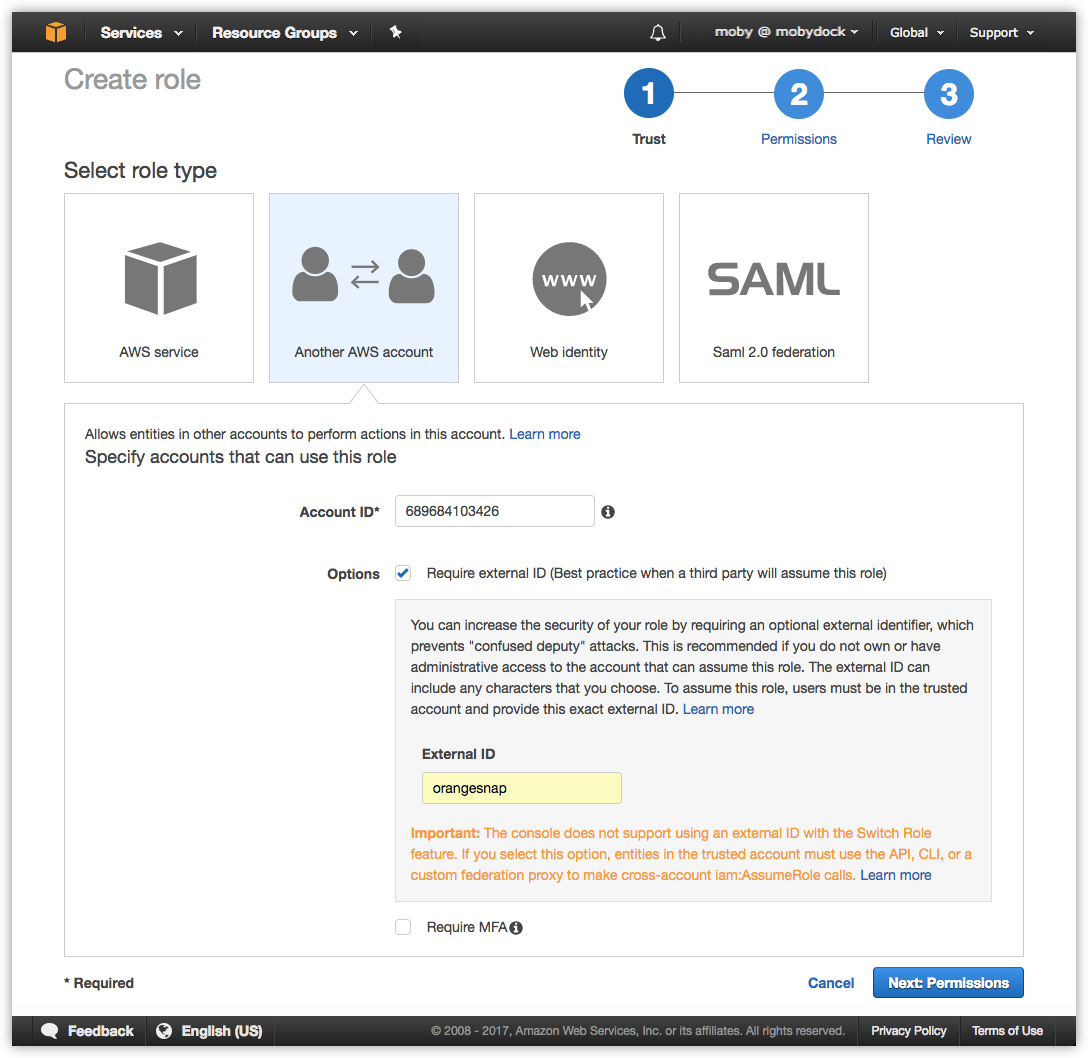
Task: Enable the Require MFA checkbox
Action: [x=402, y=927]
